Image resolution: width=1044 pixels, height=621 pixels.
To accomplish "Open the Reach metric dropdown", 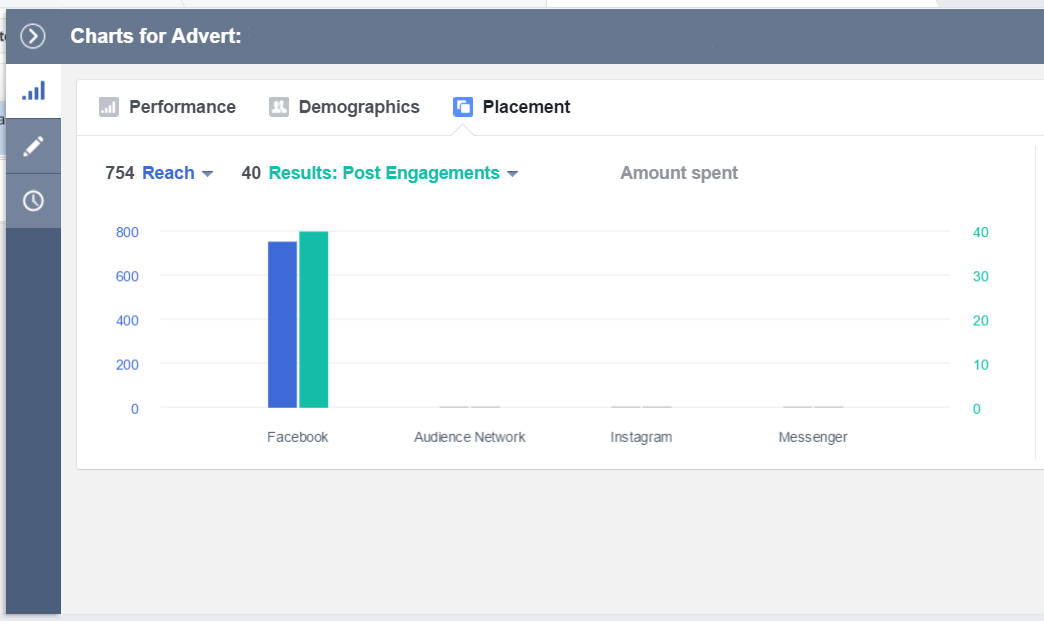I will pos(177,173).
